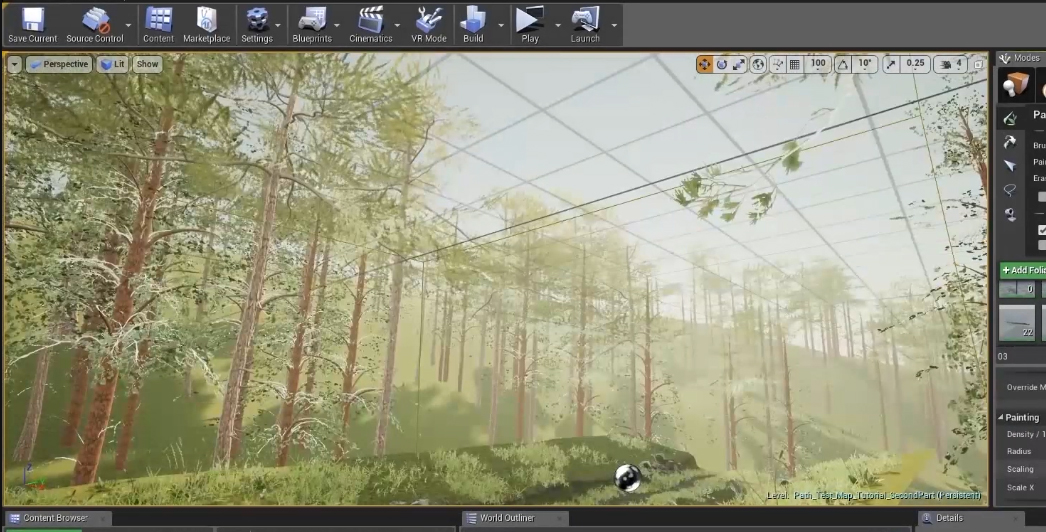Open the Content browser toolbar button
The width and height of the screenshot is (1046, 532).
(158, 25)
